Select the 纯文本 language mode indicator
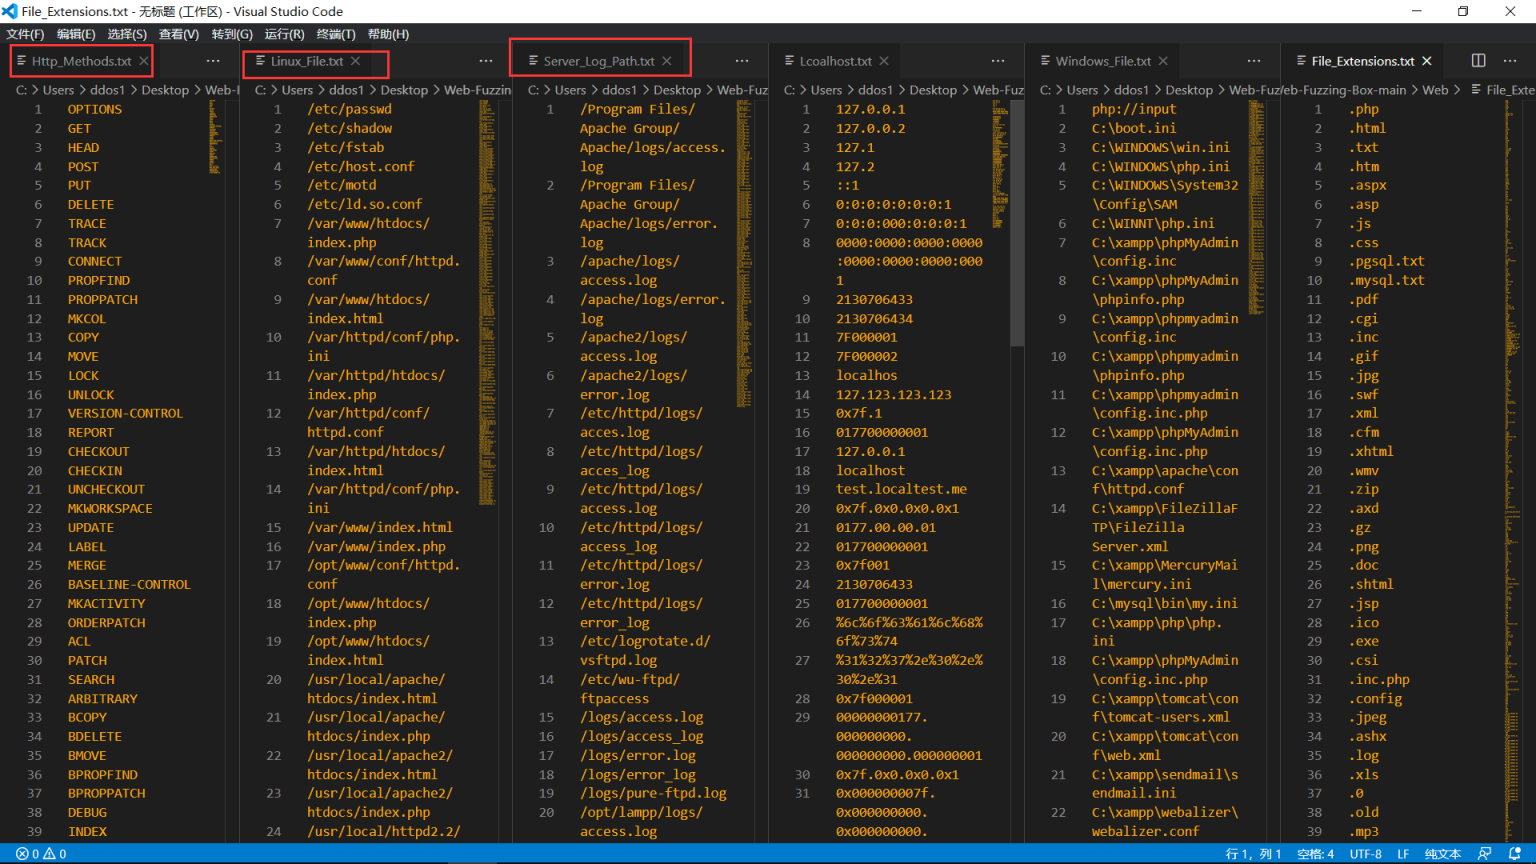This screenshot has width=1536, height=864. pos(1441,854)
